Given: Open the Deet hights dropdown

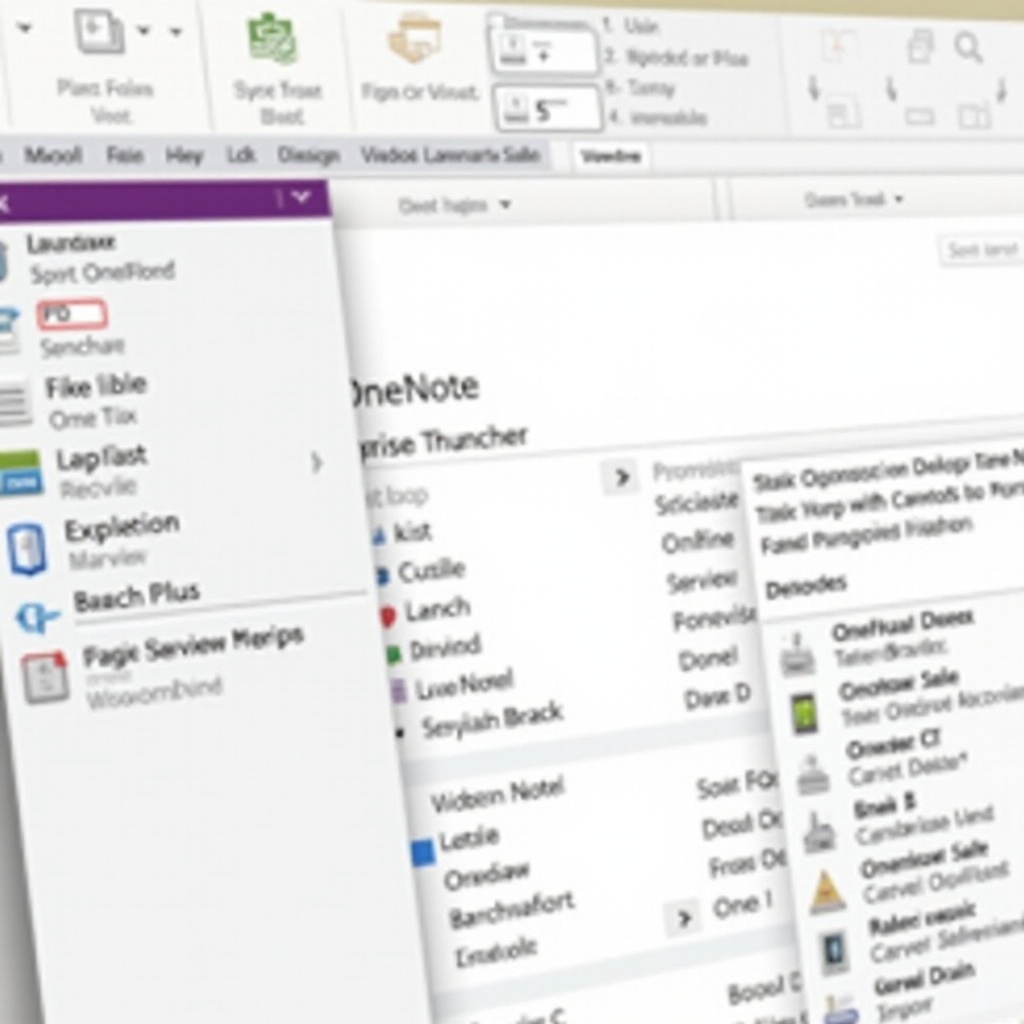Looking at the screenshot, I should (x=455, y=206).
